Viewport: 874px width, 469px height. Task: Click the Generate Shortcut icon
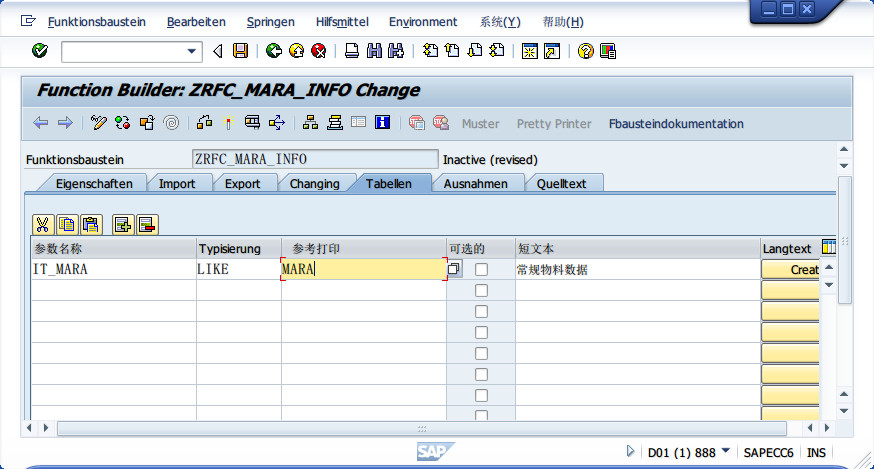(x=551, y=51)
